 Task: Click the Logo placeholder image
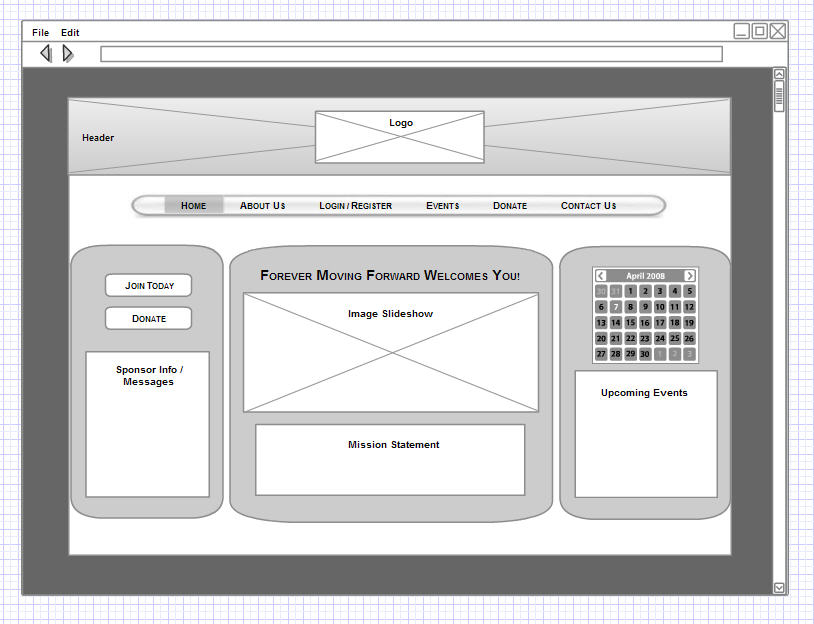click(x=400, y=137)
